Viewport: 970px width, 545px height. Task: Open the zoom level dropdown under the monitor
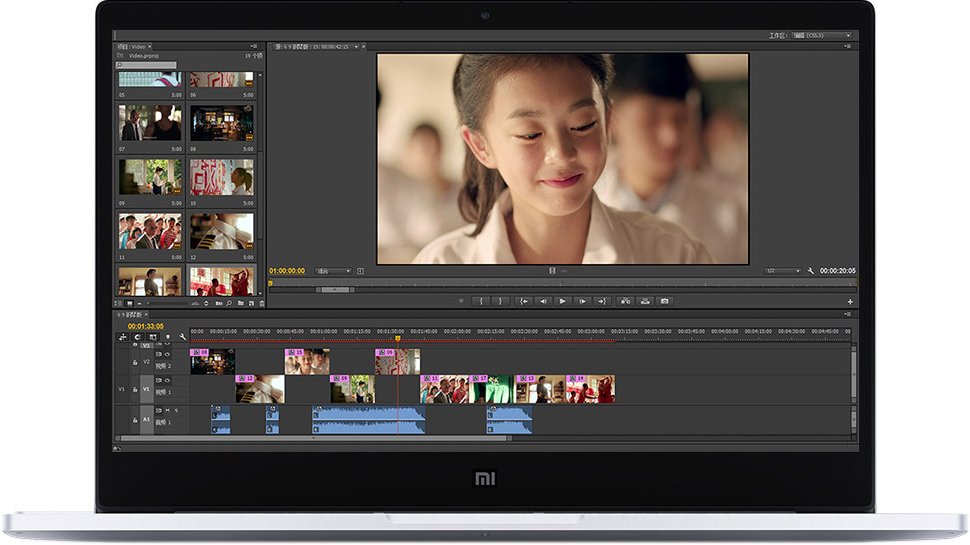[x=334, y=271]
